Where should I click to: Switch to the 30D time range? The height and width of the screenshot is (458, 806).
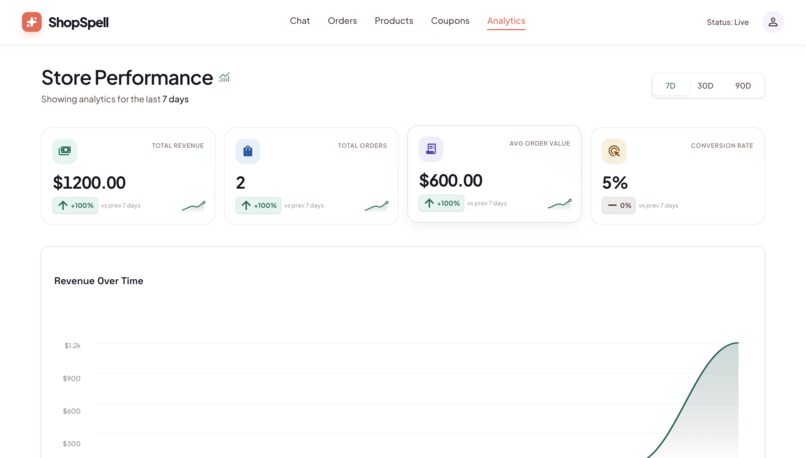(x=705, y=86)
